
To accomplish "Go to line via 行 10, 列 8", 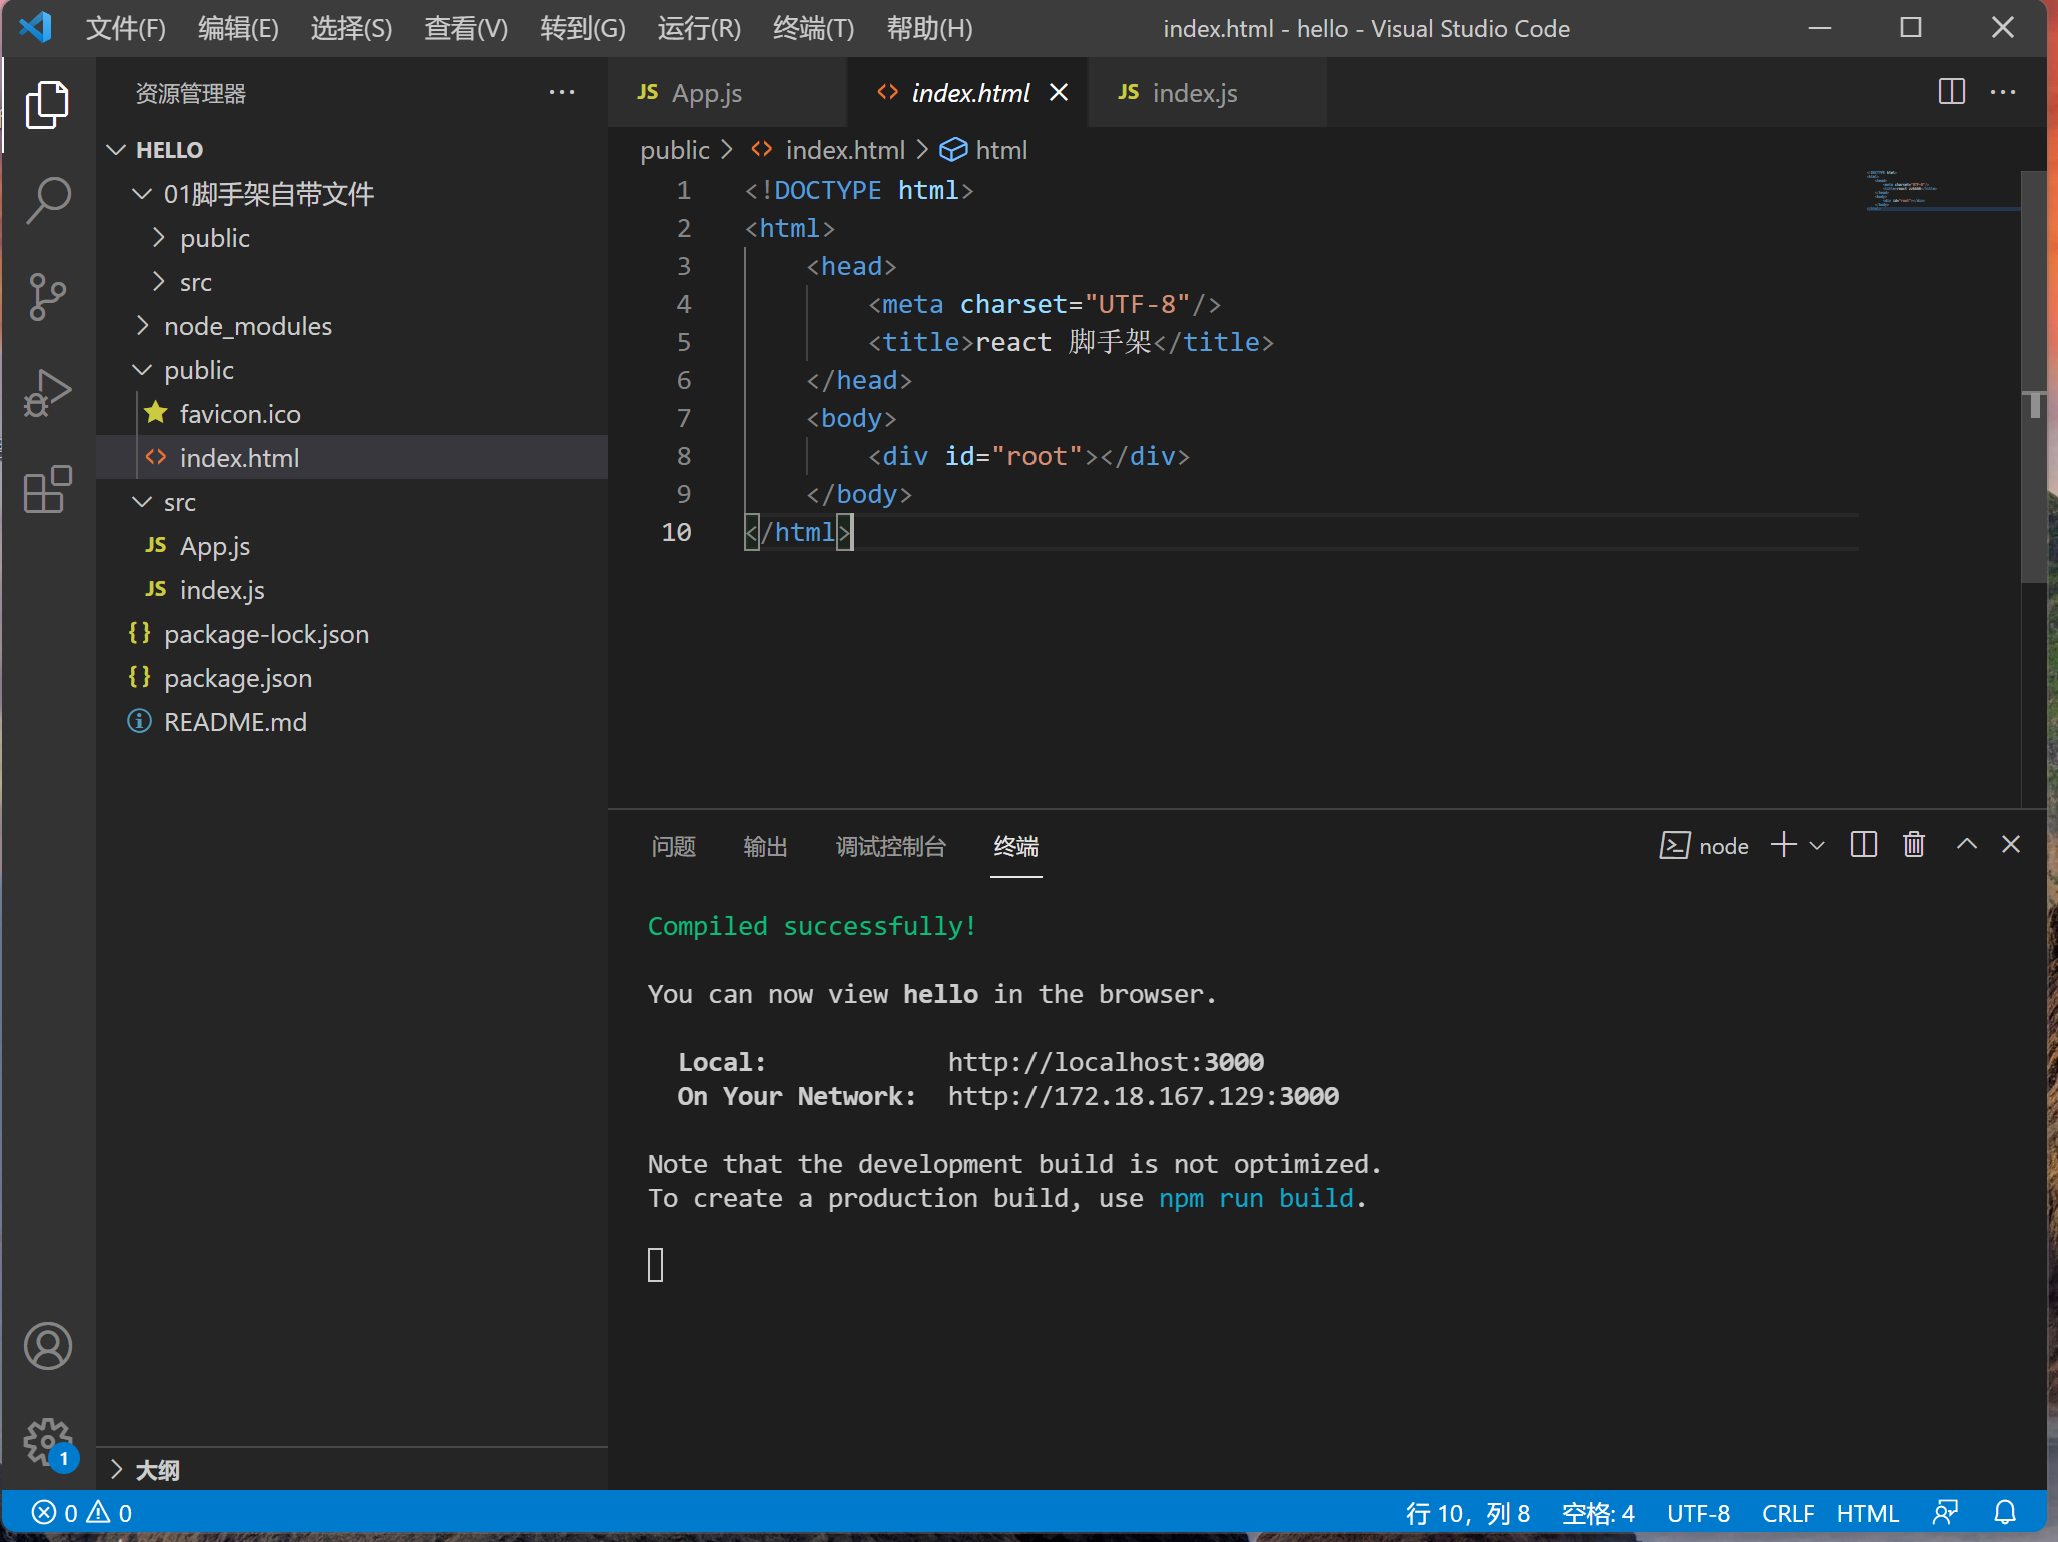I will (1467, 1513).
